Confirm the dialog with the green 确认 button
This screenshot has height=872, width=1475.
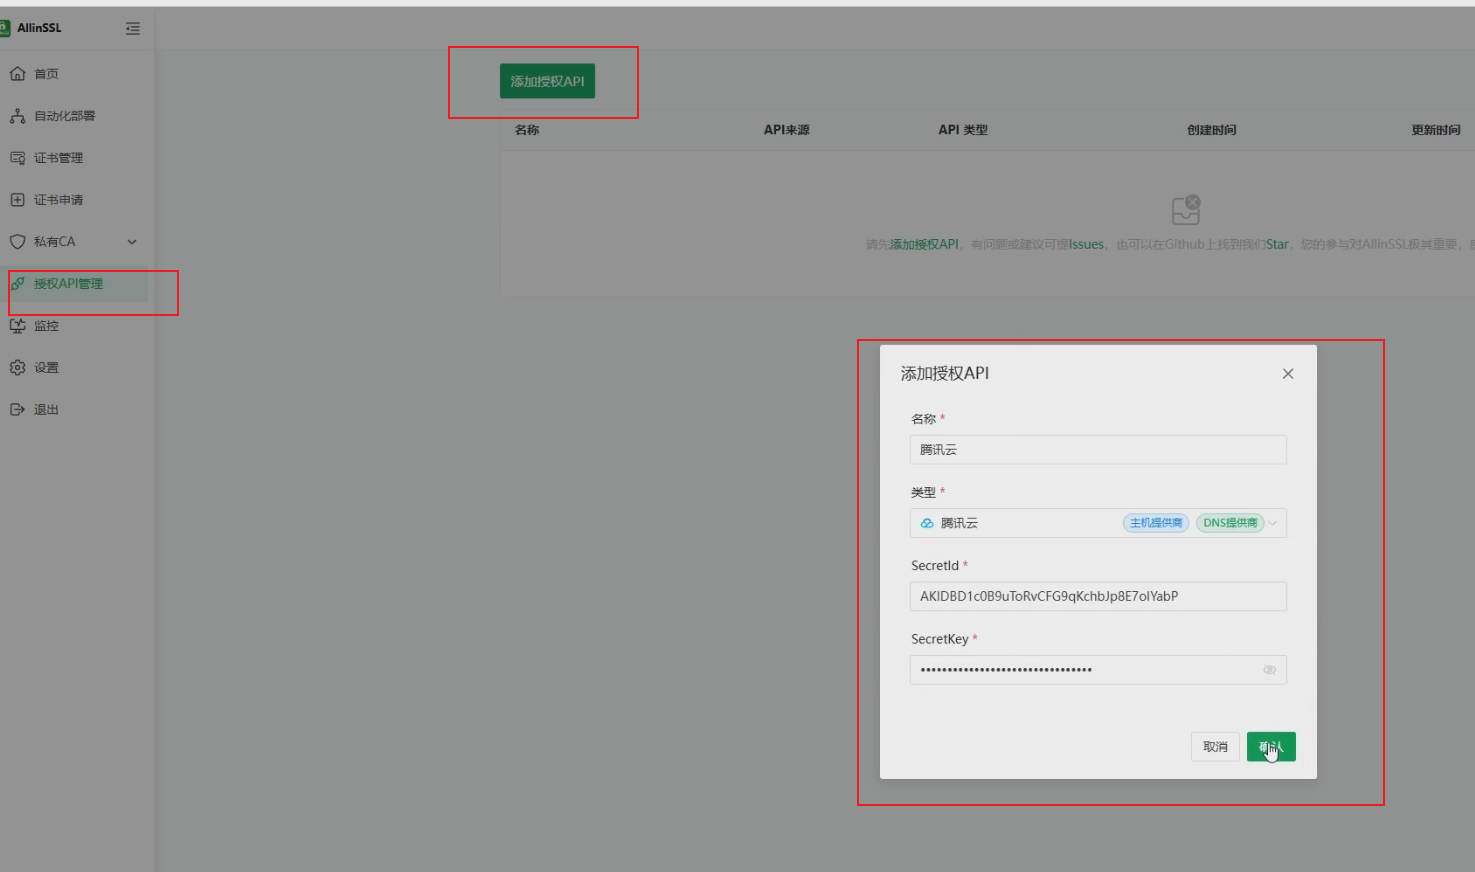coord(1270,747)
